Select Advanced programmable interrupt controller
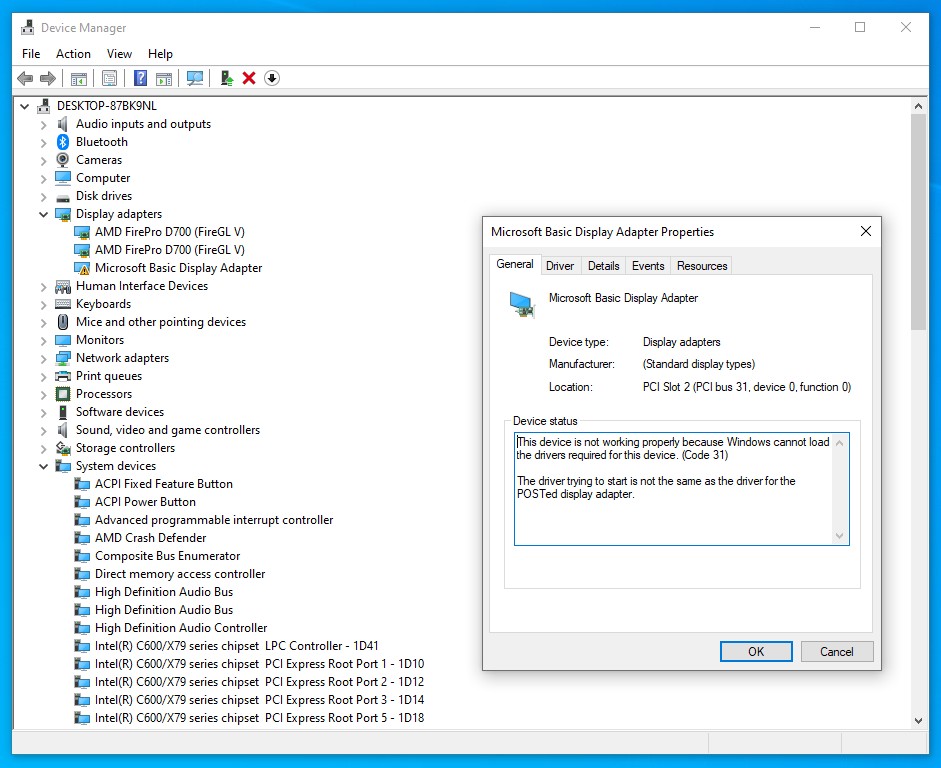The image size is (941, 768). coord(214,520)
